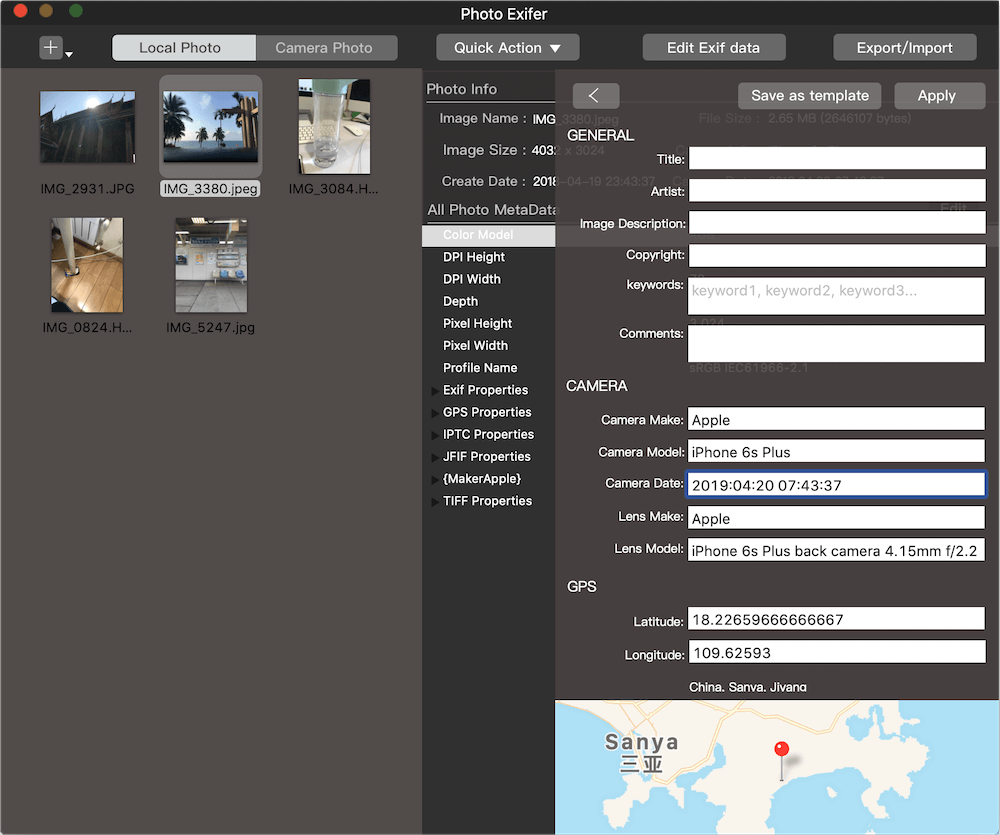Image resolution: width=1000 pixels, height=835 pixels.
Task: Switch to the Local Photo tab
Action: pyautogui.click(x=184, y=48)
